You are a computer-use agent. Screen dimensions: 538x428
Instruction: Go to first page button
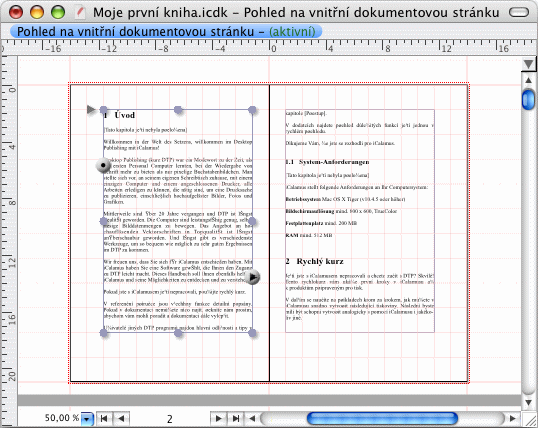(x=104, y=418)
